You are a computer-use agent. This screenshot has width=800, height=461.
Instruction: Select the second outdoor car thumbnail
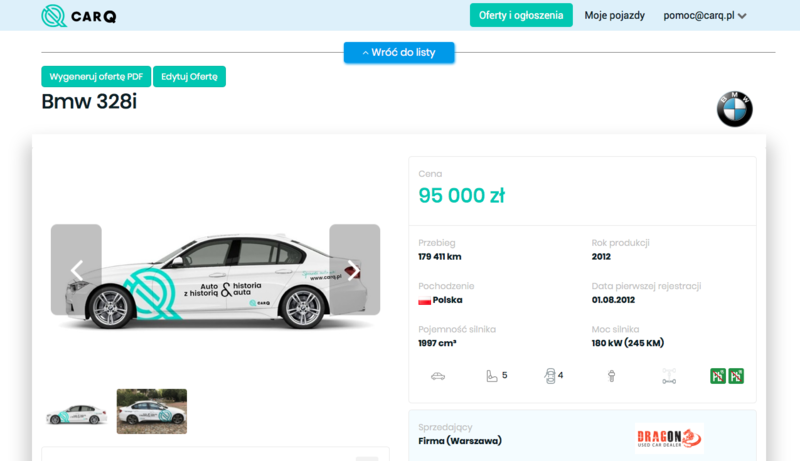152,411
